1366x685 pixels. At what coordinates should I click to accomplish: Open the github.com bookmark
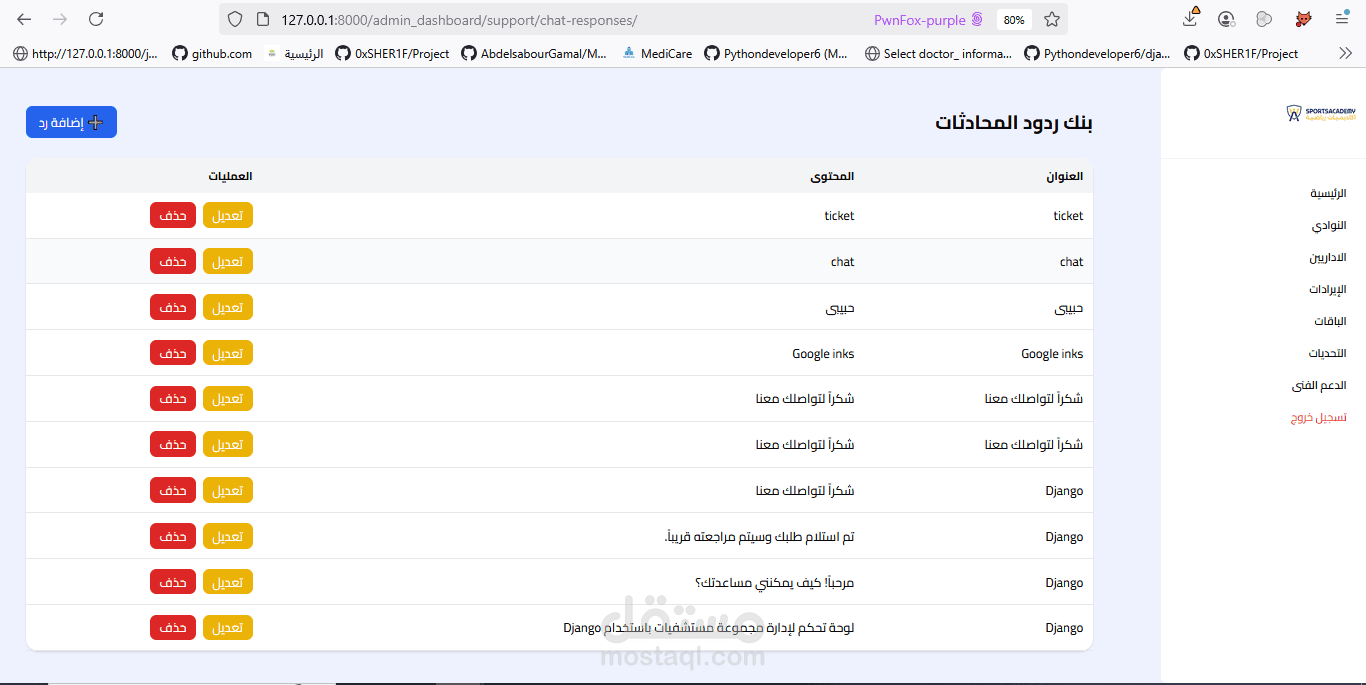(x=212, y=54)
